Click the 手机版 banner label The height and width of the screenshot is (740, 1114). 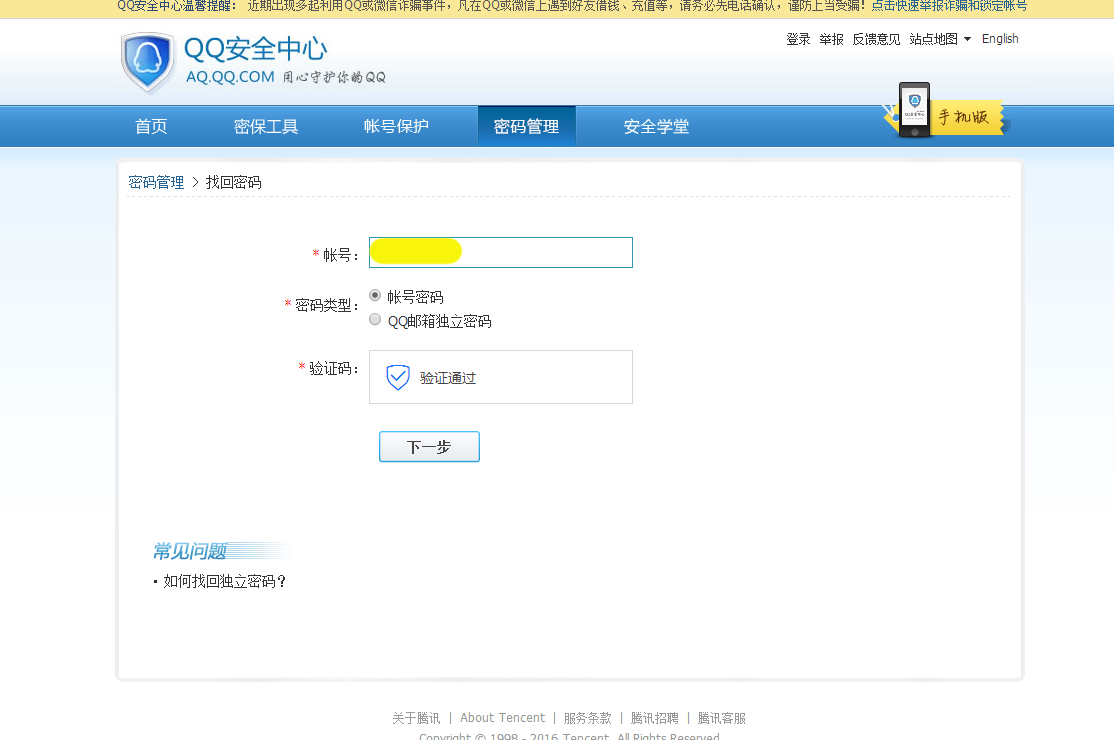click(x=963, y=117)
